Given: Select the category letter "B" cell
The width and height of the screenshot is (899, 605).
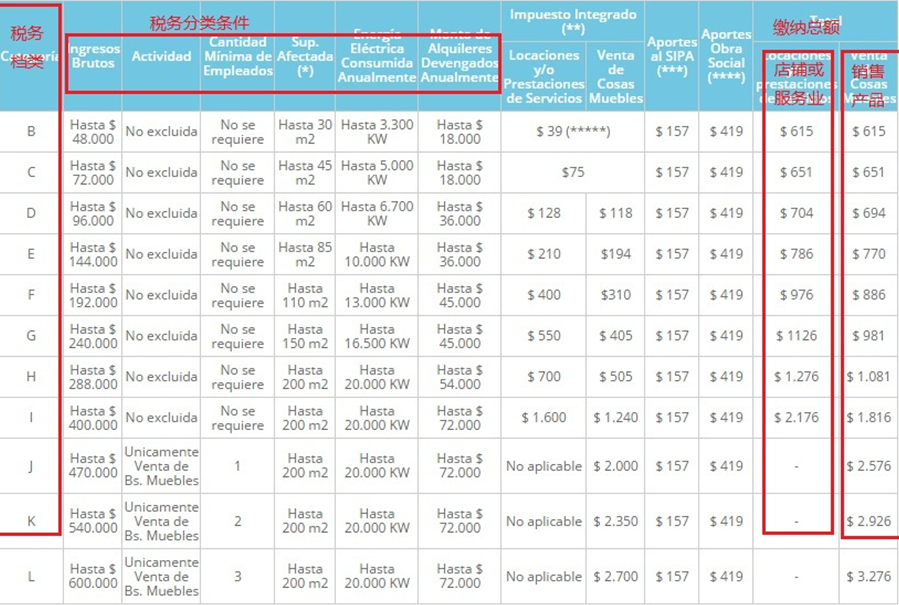Looking at the screenshot, I should click(31, 131).
